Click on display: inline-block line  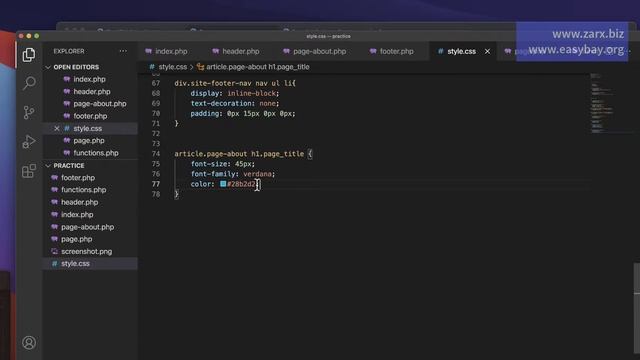coord(235,93)
